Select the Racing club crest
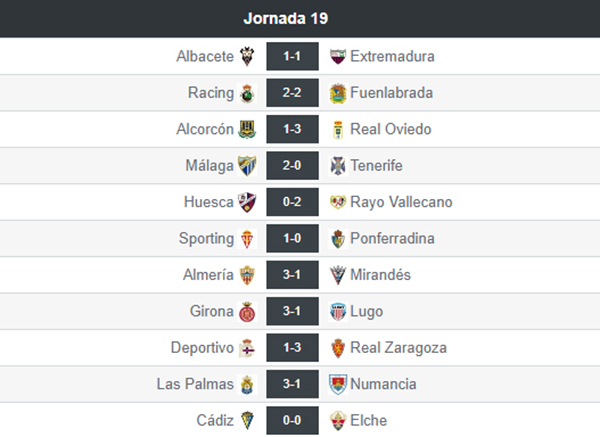Viewport: 600px width, 437px height. pos(247,93)
